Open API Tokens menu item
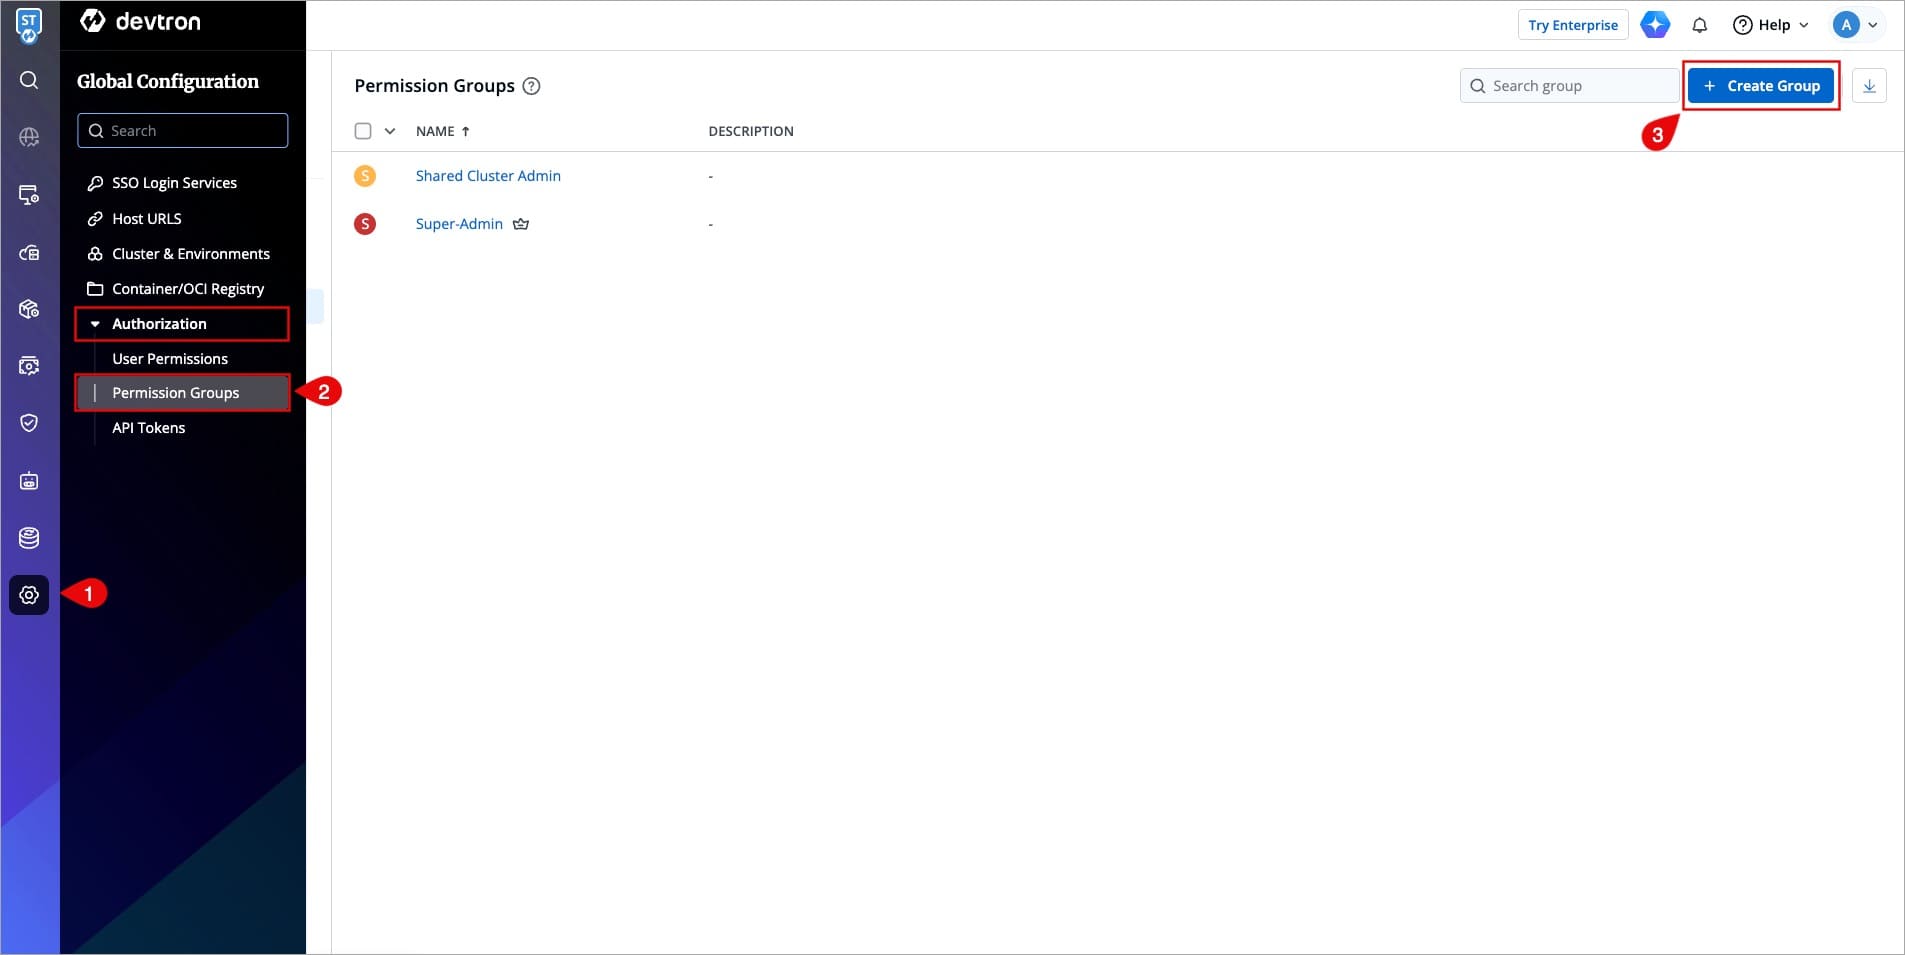Screen dimensions: 1905x955 tap(148, 428)
